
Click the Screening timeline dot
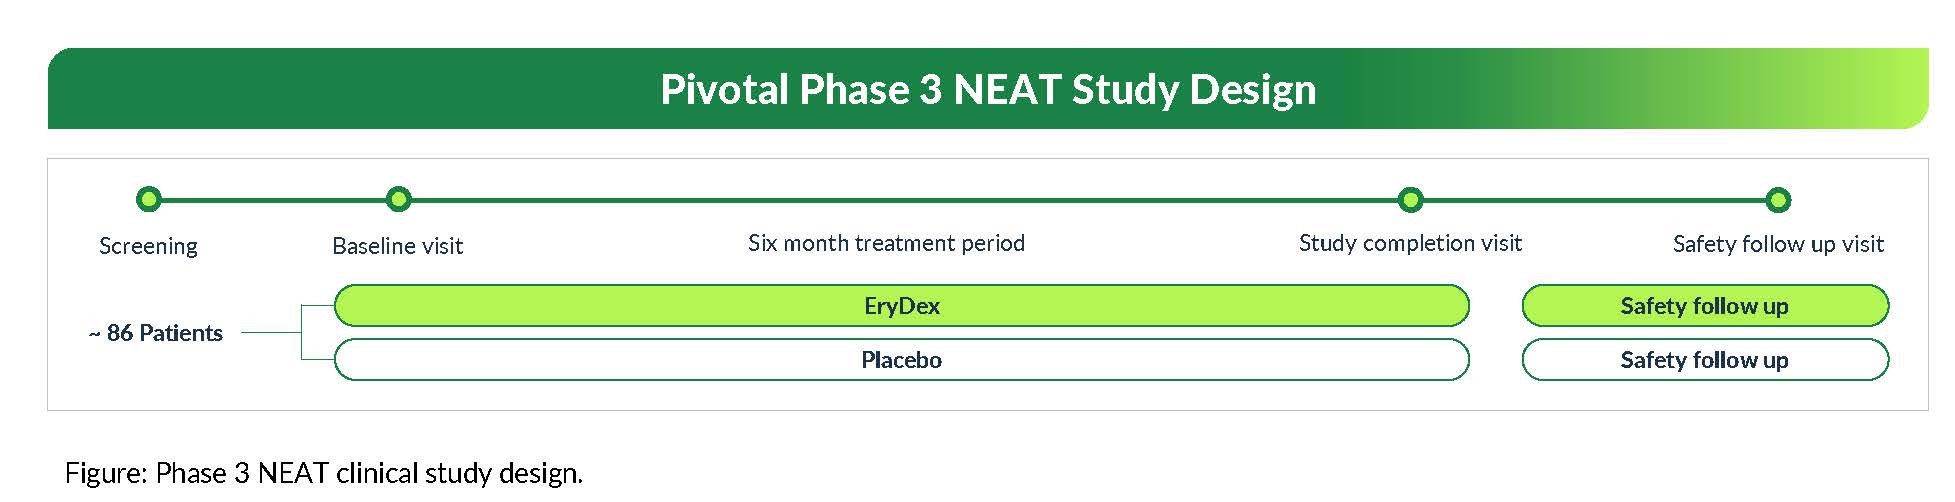click(x=148, y=200)
